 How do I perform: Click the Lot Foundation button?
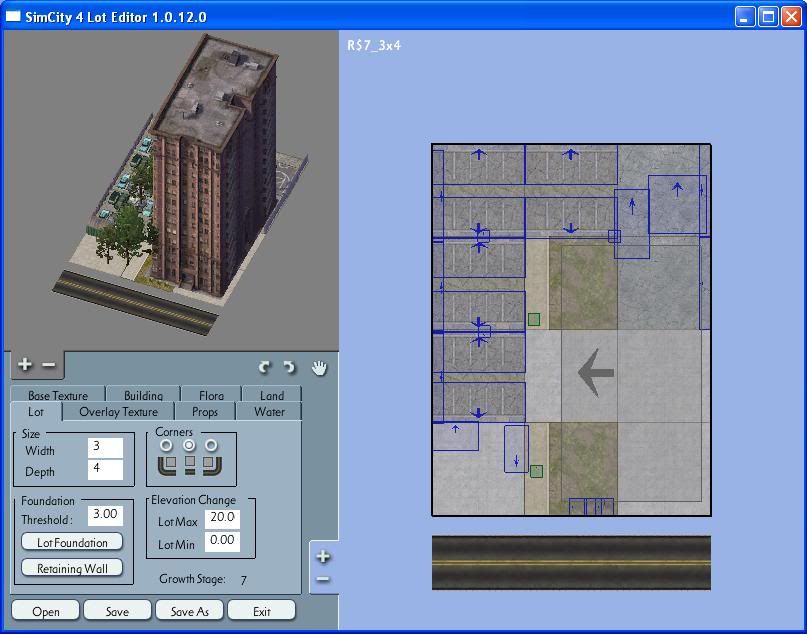click(x=72, y=542)
